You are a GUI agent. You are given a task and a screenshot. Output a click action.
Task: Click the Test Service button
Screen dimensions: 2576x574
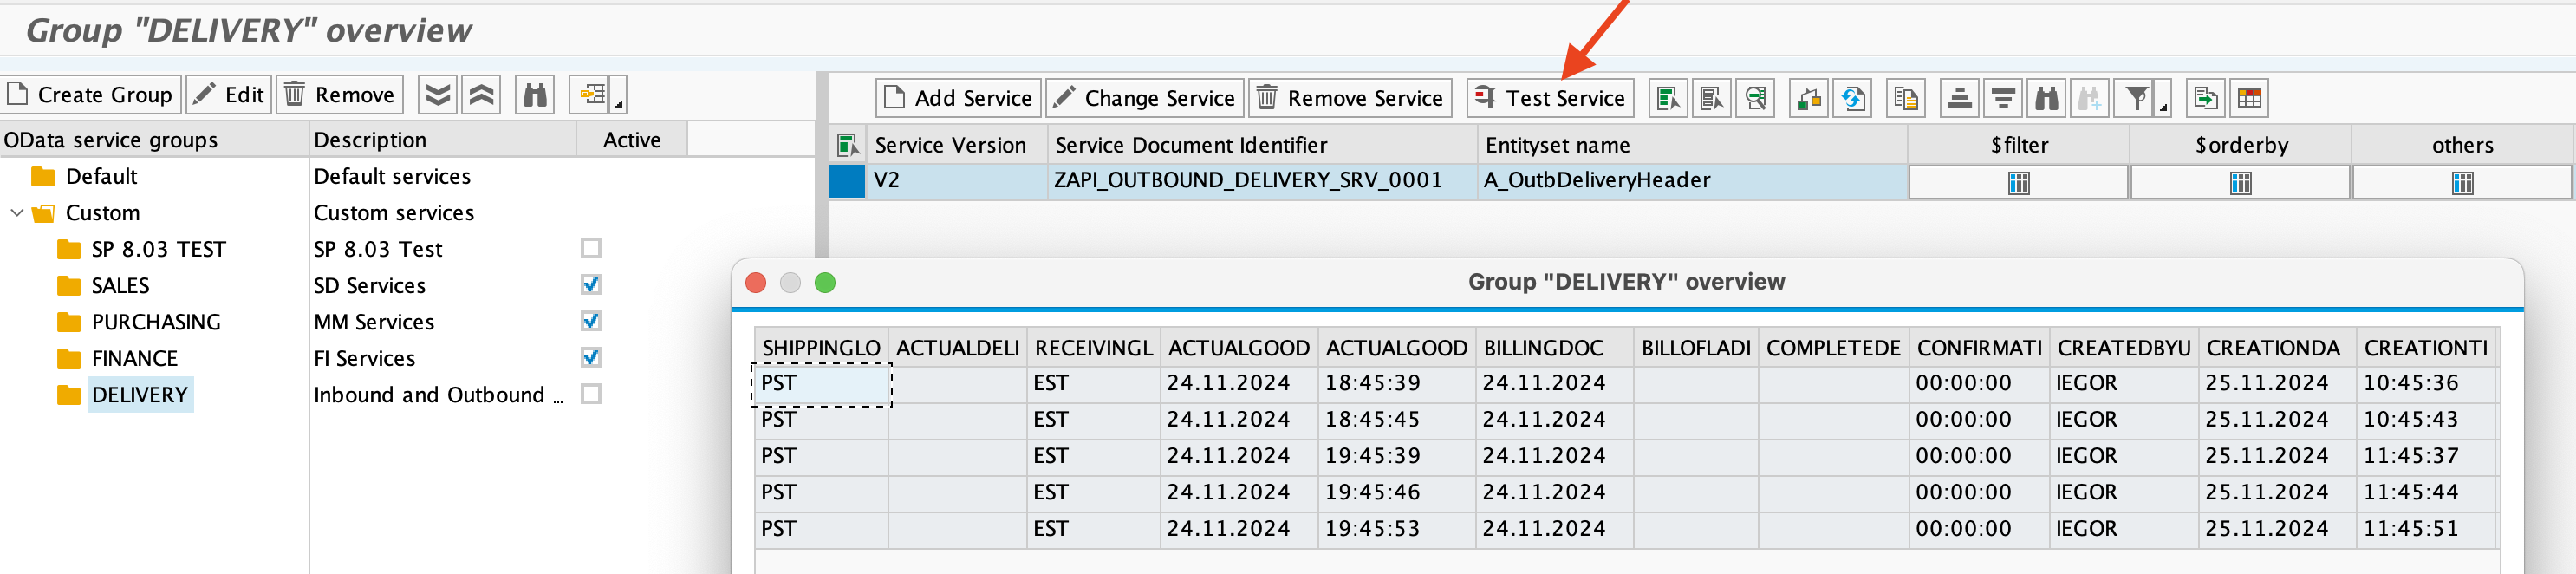tap(1550, 98)
